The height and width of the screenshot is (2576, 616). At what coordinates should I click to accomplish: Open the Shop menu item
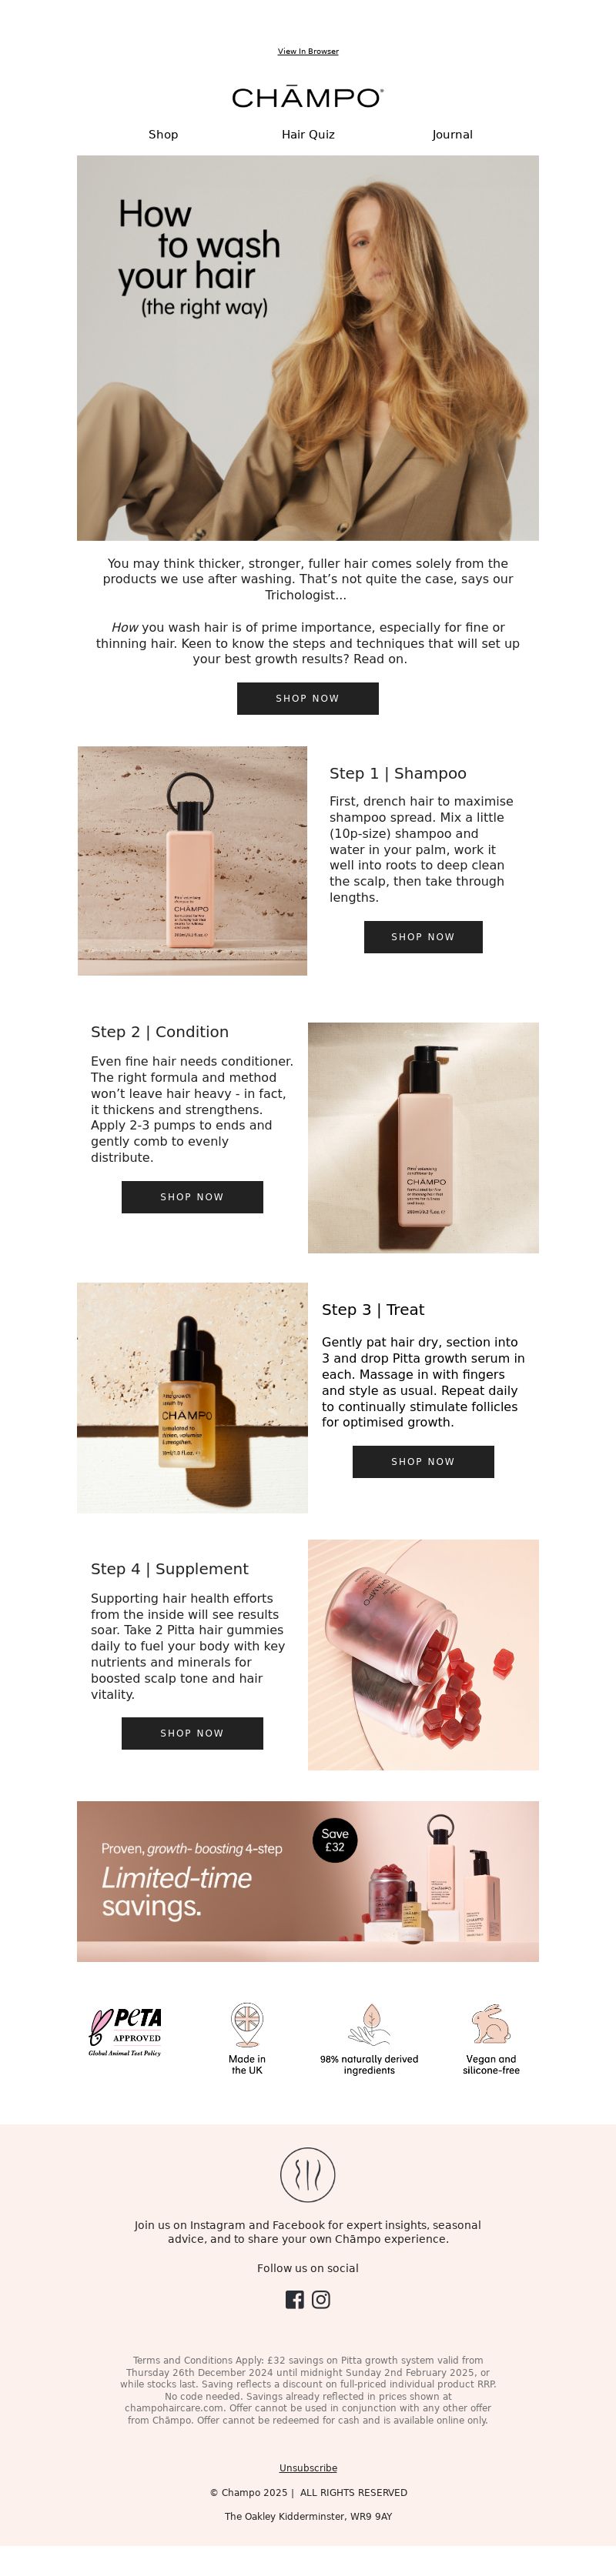pyautogui.click(x=163, y=134)
